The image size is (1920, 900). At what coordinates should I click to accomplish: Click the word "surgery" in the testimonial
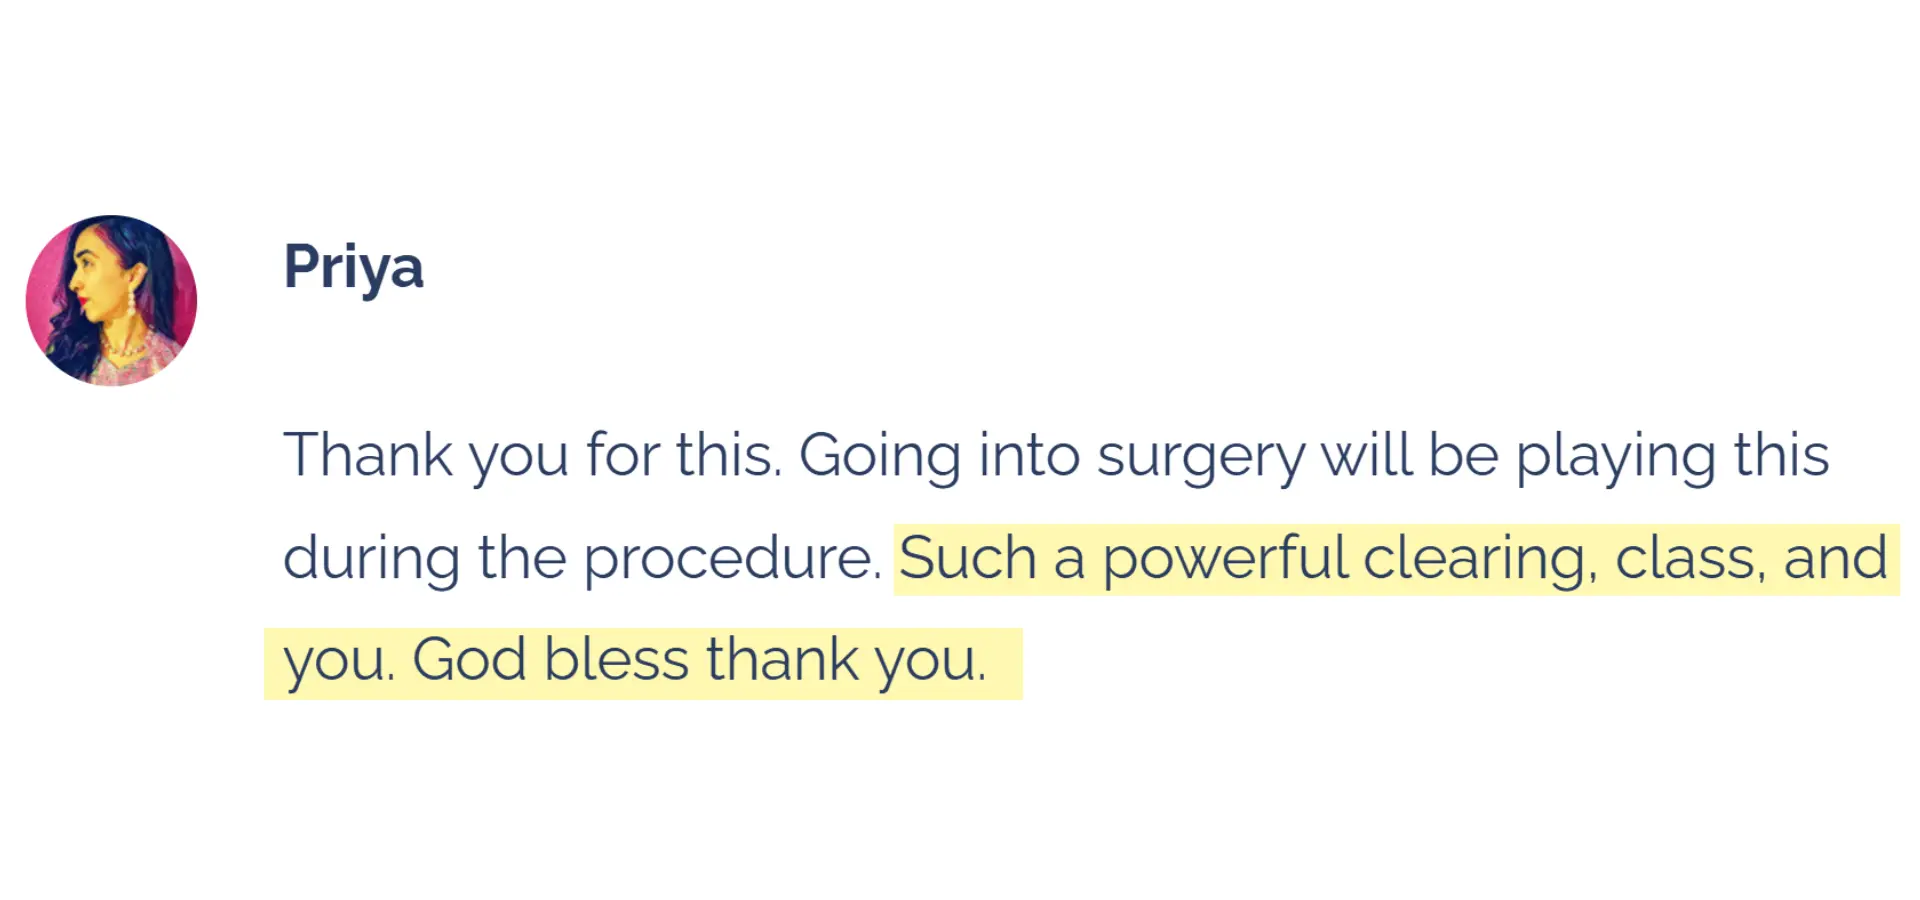1200,457
